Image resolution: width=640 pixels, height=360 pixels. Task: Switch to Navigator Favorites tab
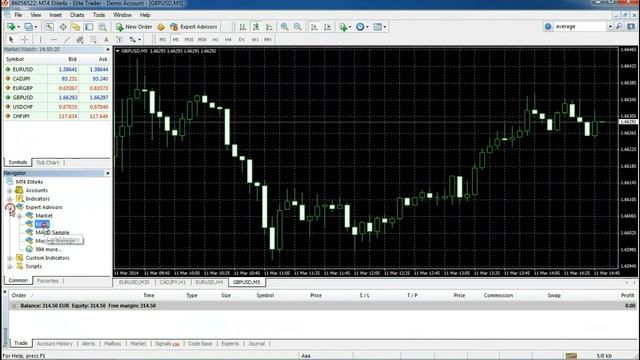(47, 281)
